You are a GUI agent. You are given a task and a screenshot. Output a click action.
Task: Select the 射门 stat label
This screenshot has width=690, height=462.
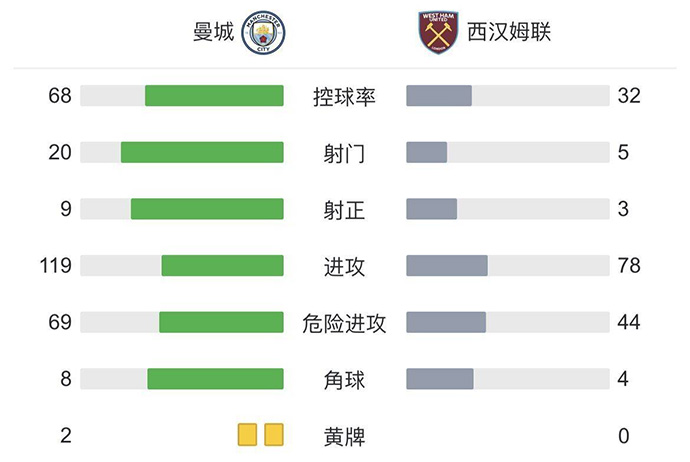click(344, 153)
